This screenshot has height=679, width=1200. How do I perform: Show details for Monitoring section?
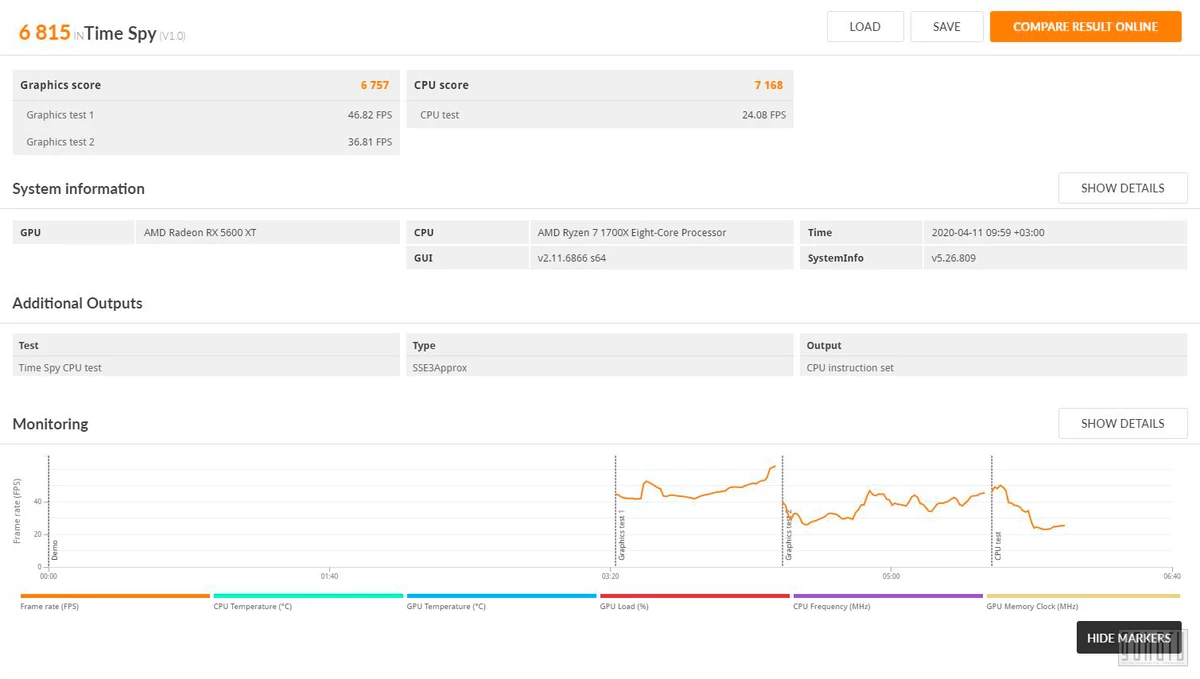tap(1123, 423)
